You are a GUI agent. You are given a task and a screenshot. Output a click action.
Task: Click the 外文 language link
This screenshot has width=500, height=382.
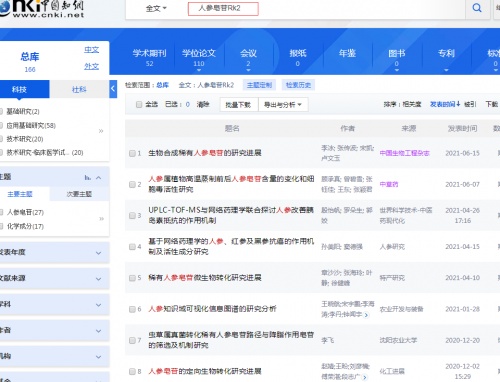tap(91, 66)
